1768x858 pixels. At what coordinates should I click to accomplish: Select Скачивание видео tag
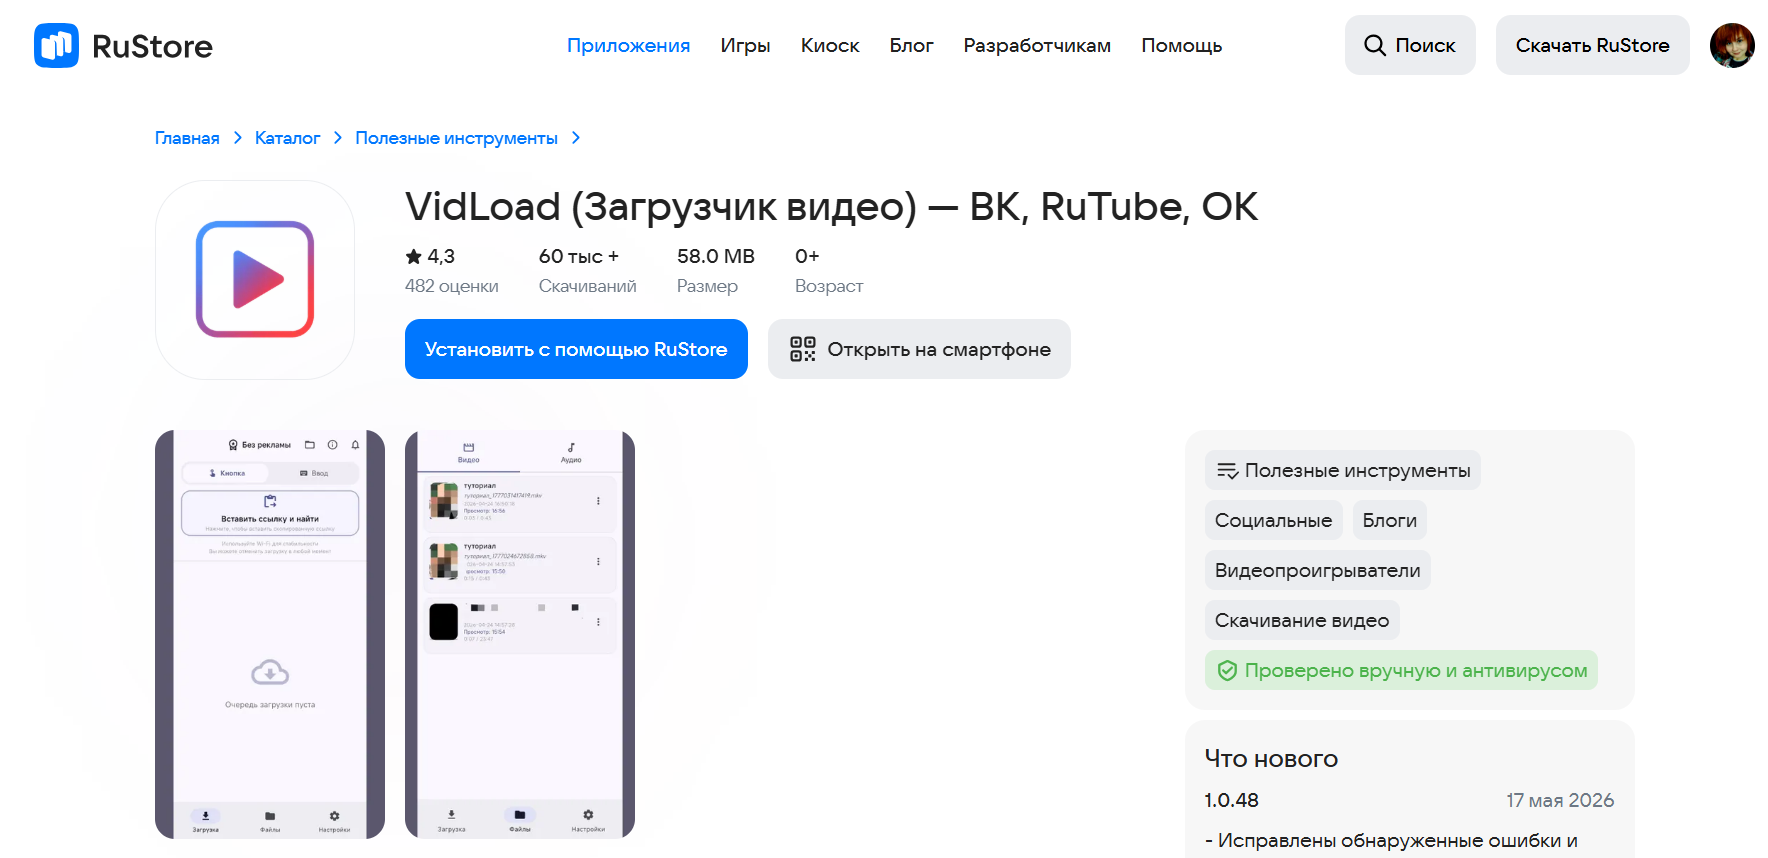click(x=1302, y=620)
